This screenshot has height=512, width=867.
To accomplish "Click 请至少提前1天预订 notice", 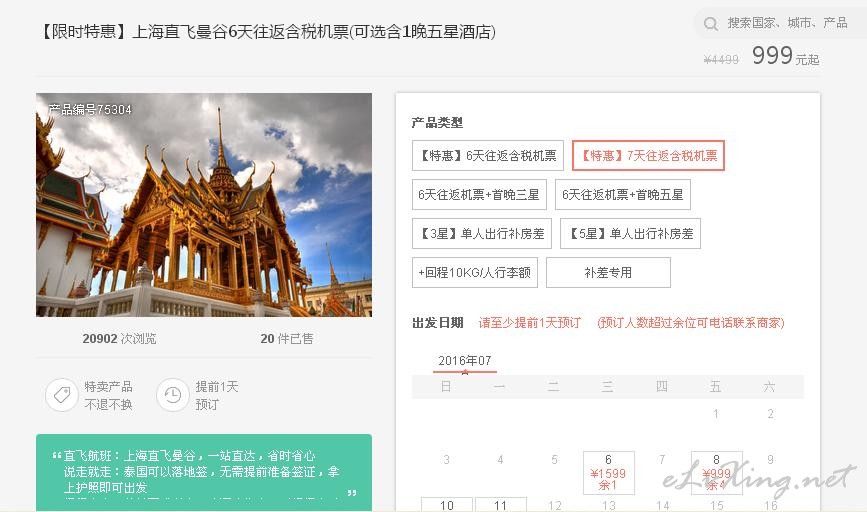I will click(530, 323).
